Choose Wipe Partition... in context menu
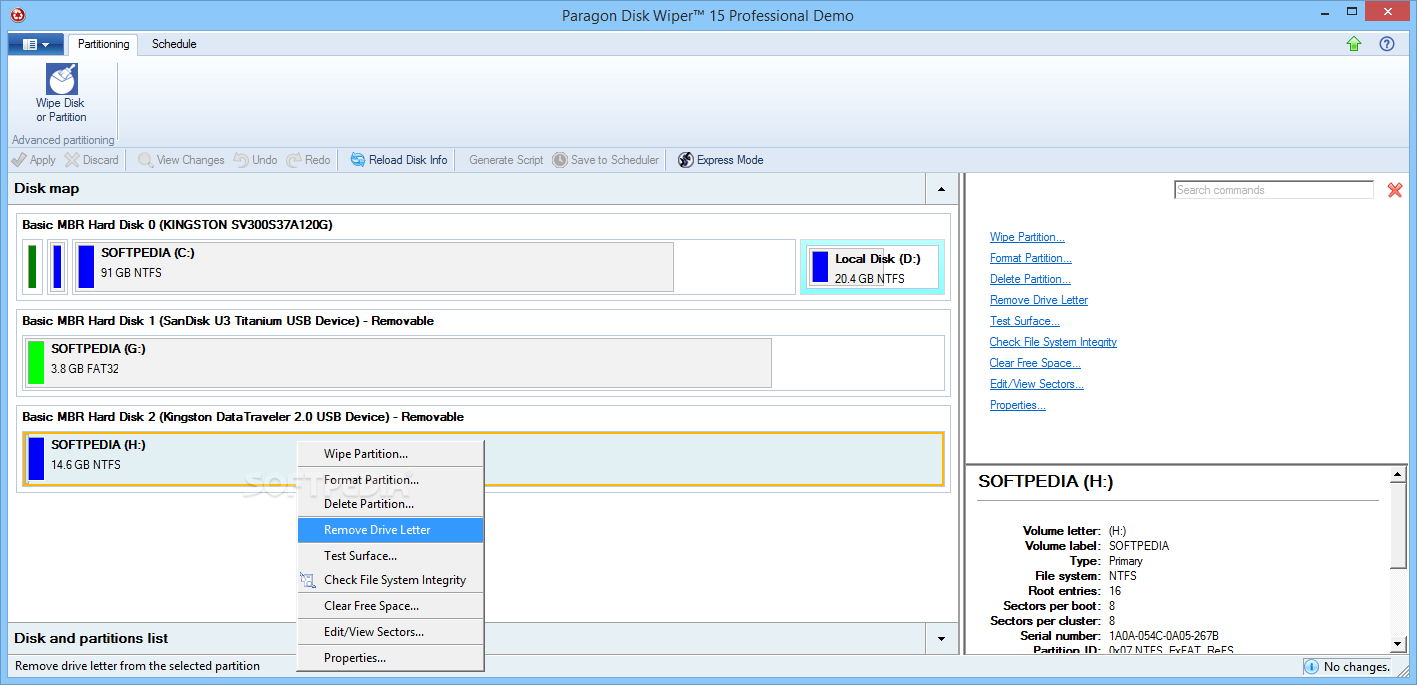Viewport: 1417px width, 685px height. click(390, 454)
